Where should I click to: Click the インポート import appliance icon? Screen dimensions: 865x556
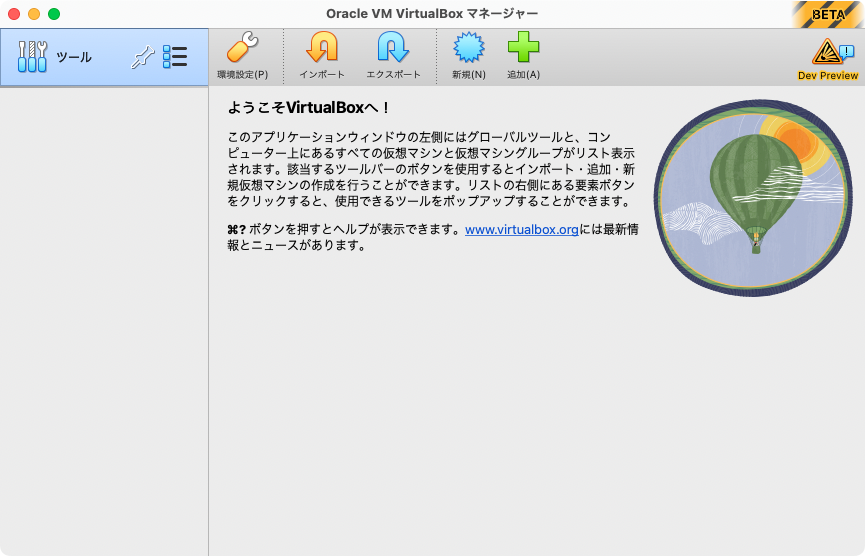[x=322, y=47]
